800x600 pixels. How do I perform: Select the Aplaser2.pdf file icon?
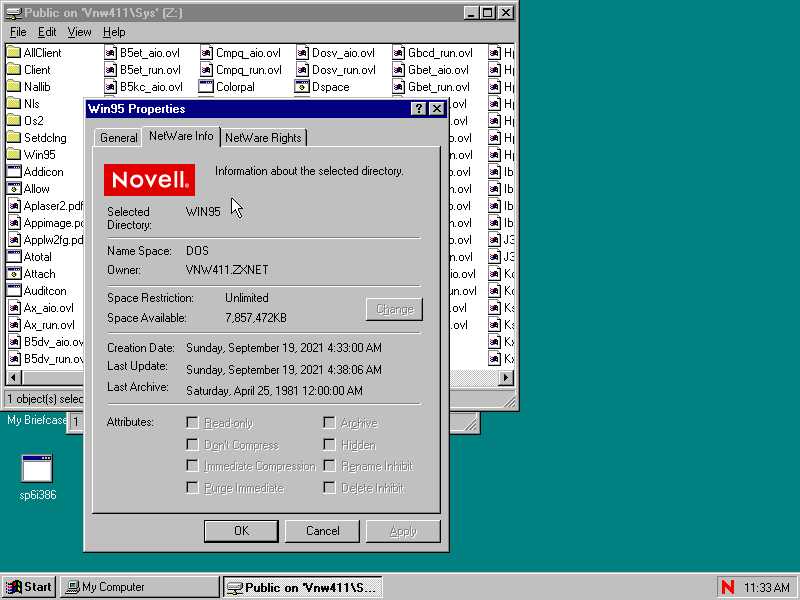[14, 206]
